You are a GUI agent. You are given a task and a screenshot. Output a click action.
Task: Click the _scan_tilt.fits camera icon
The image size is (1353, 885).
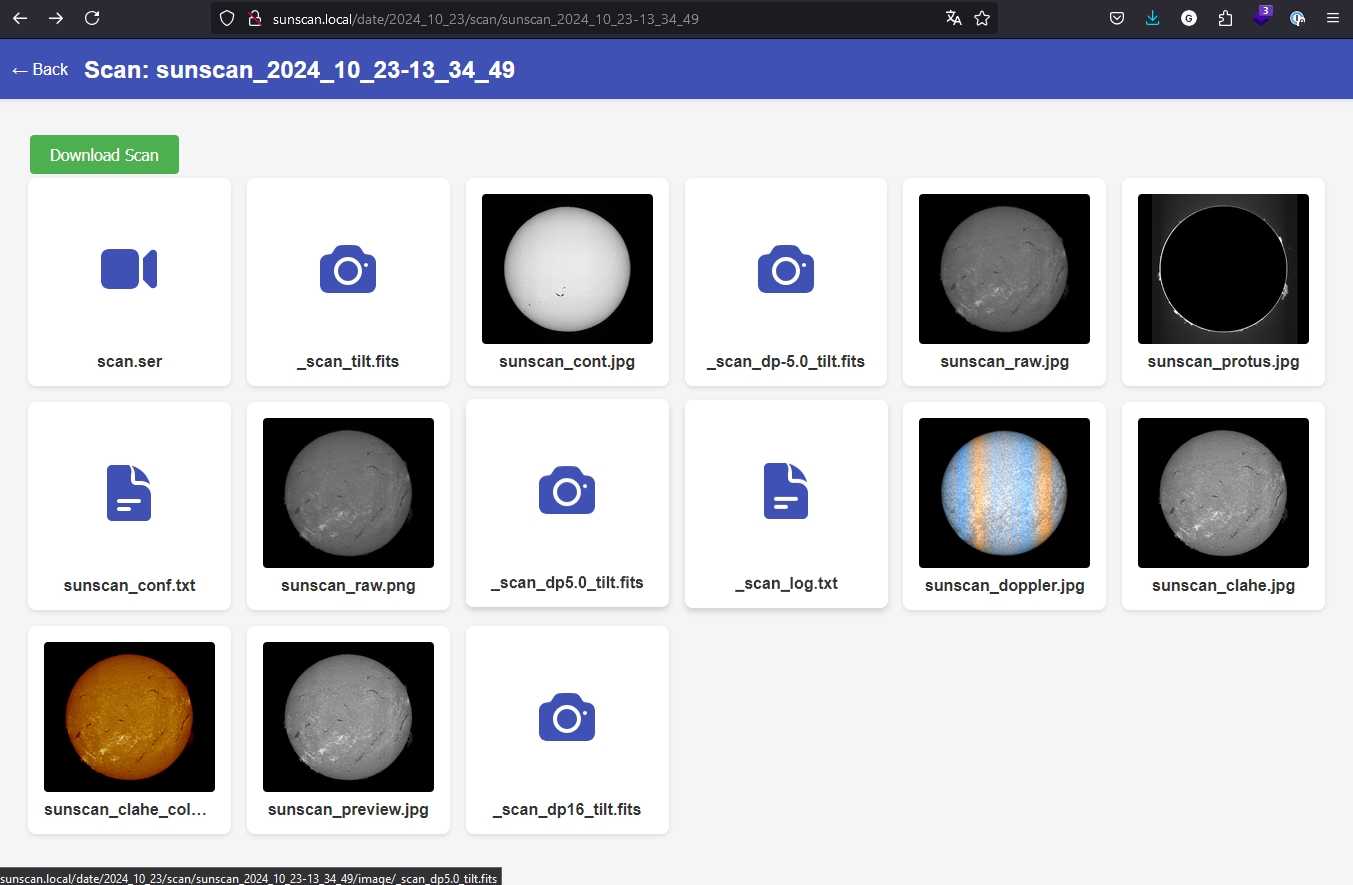(x=348, y=269)
